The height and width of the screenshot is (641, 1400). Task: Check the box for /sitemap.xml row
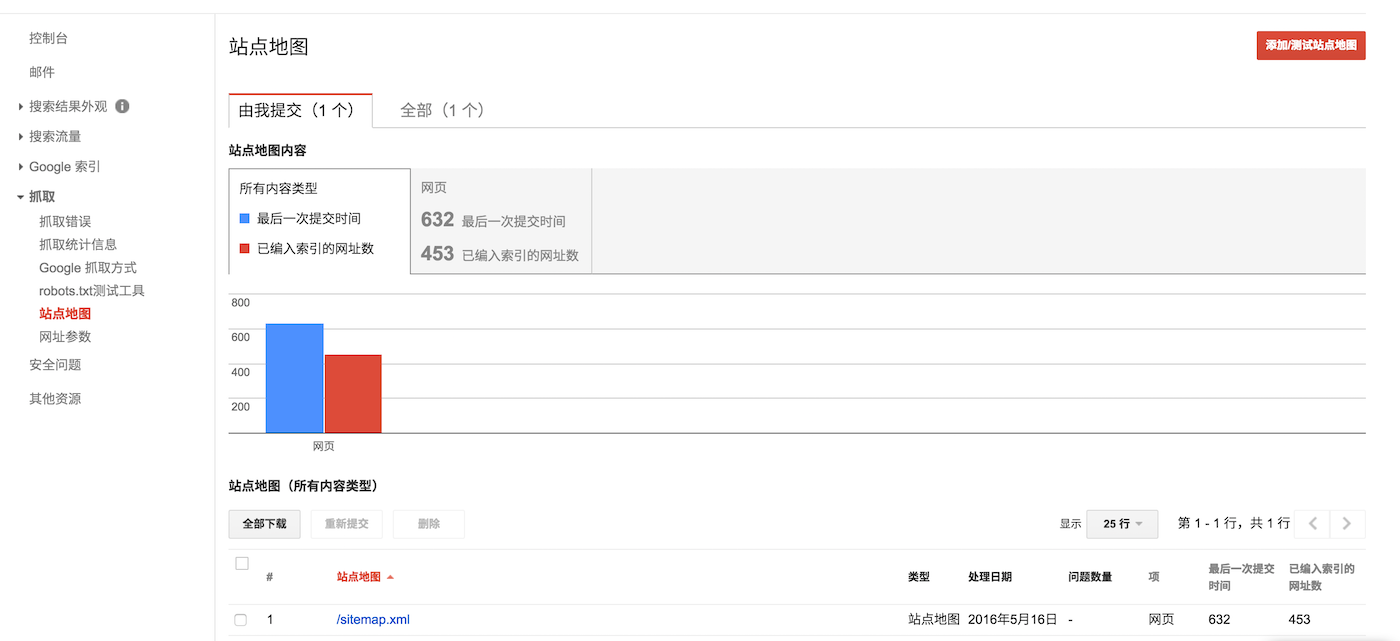pos(241,620)
